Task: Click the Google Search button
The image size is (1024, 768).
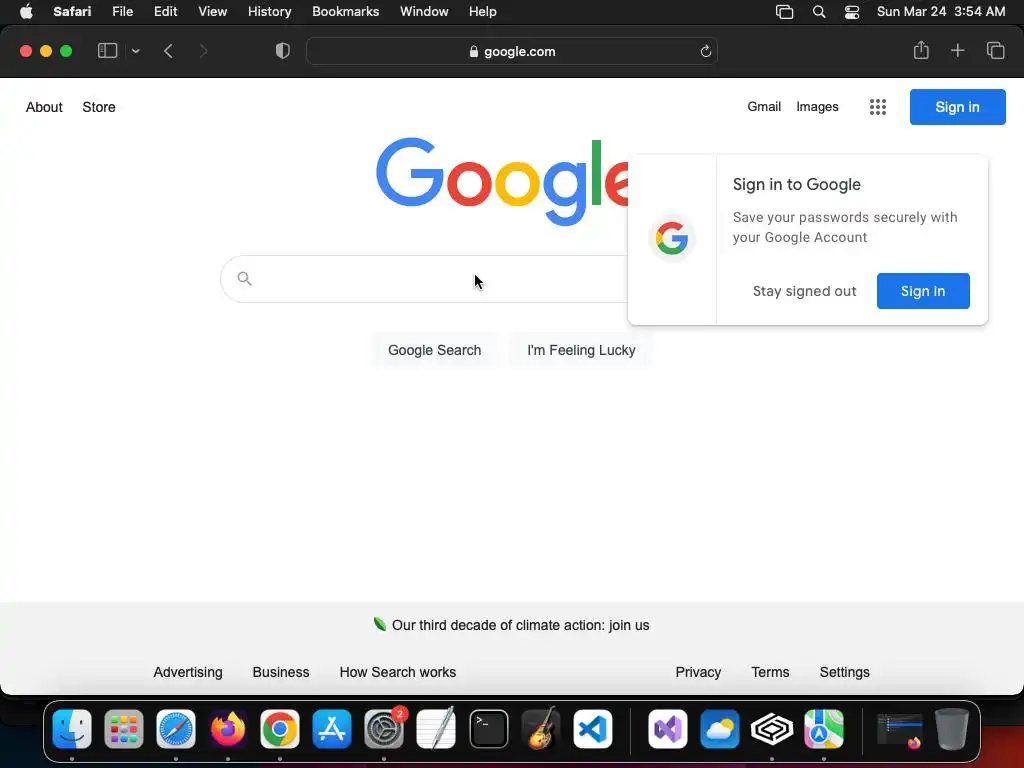Action: pyautogui.click(x=434, y=350)
